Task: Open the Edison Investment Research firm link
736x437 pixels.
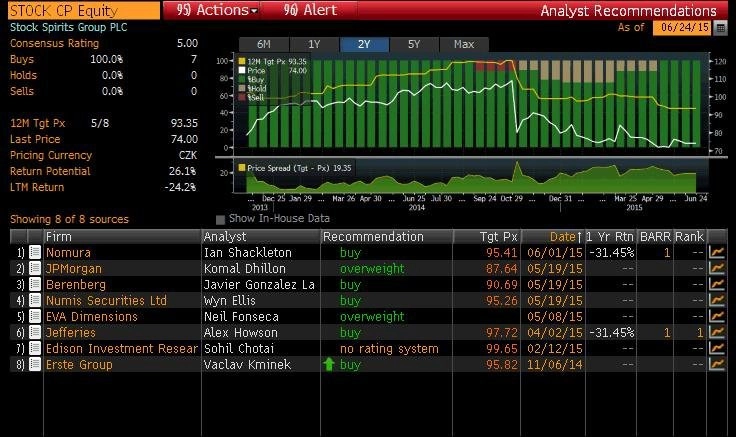Action: pos(122,348)
